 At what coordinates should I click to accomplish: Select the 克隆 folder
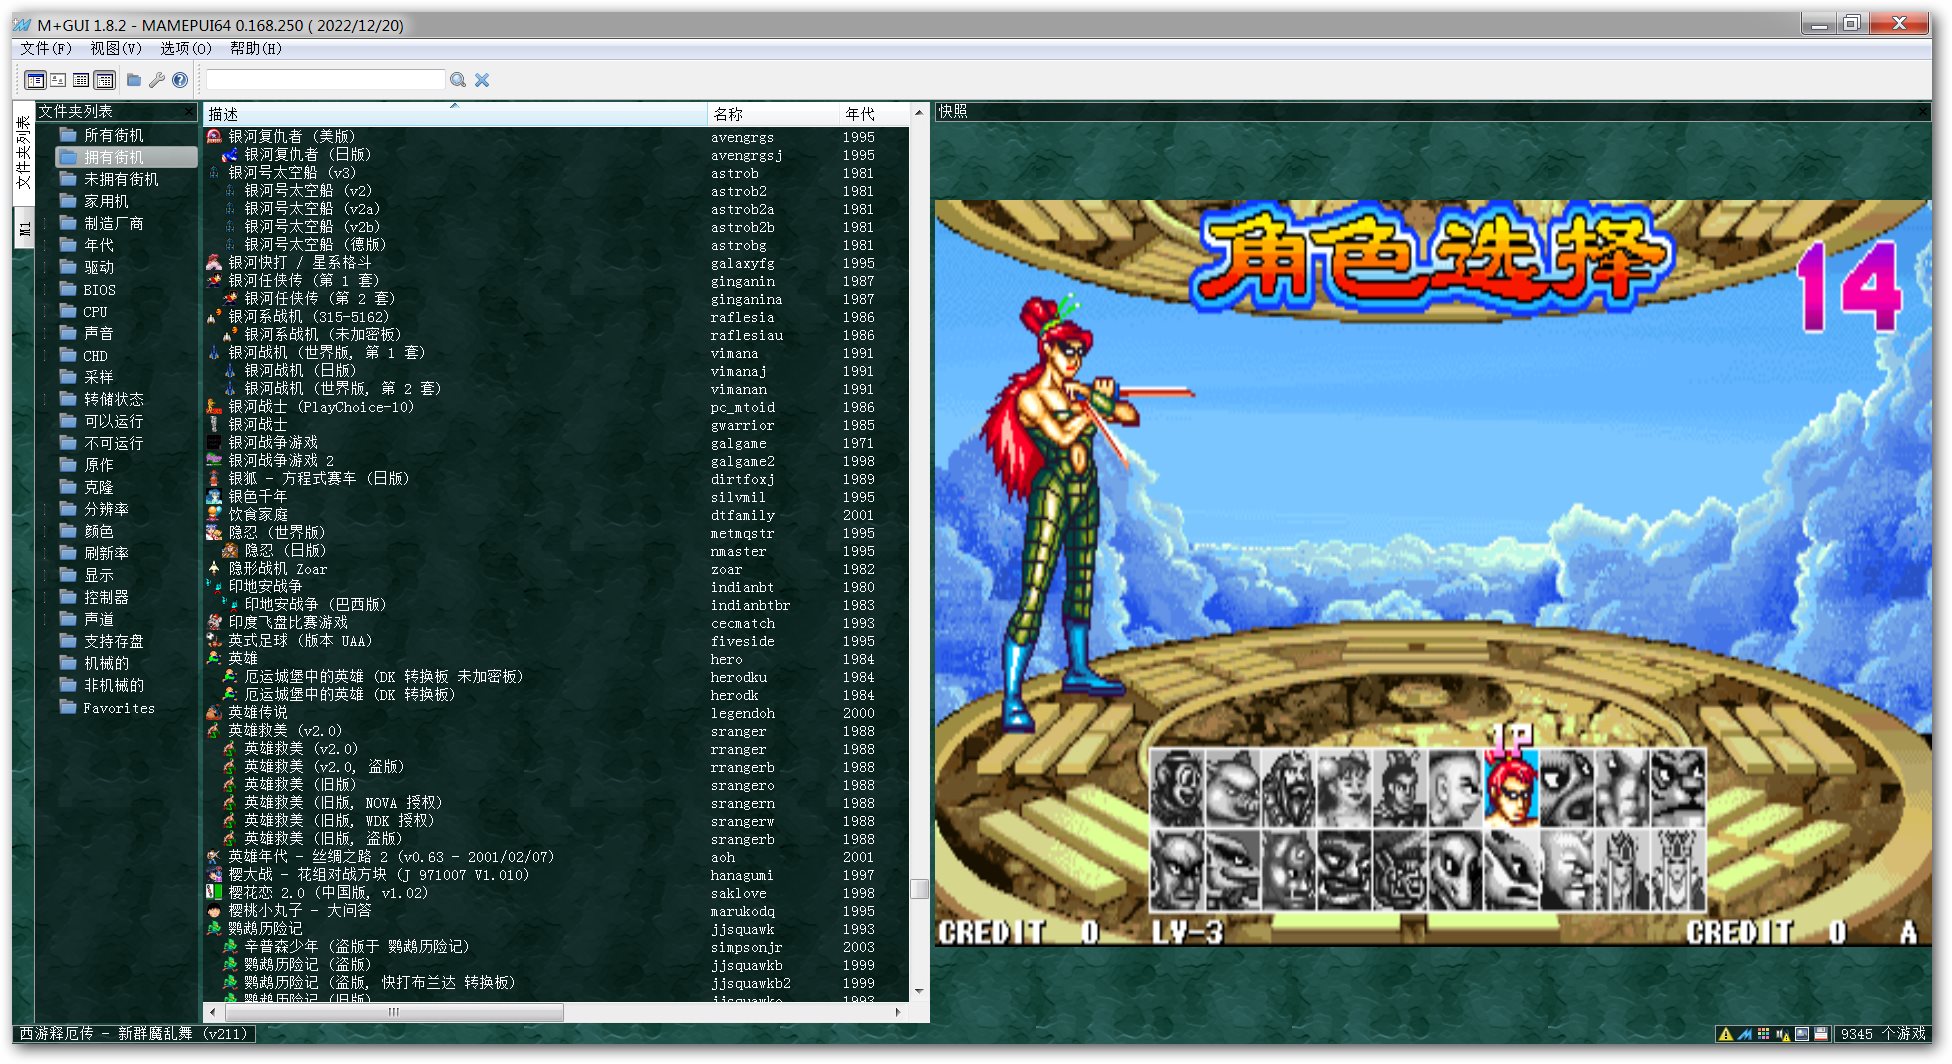click(x=98, y=487)
